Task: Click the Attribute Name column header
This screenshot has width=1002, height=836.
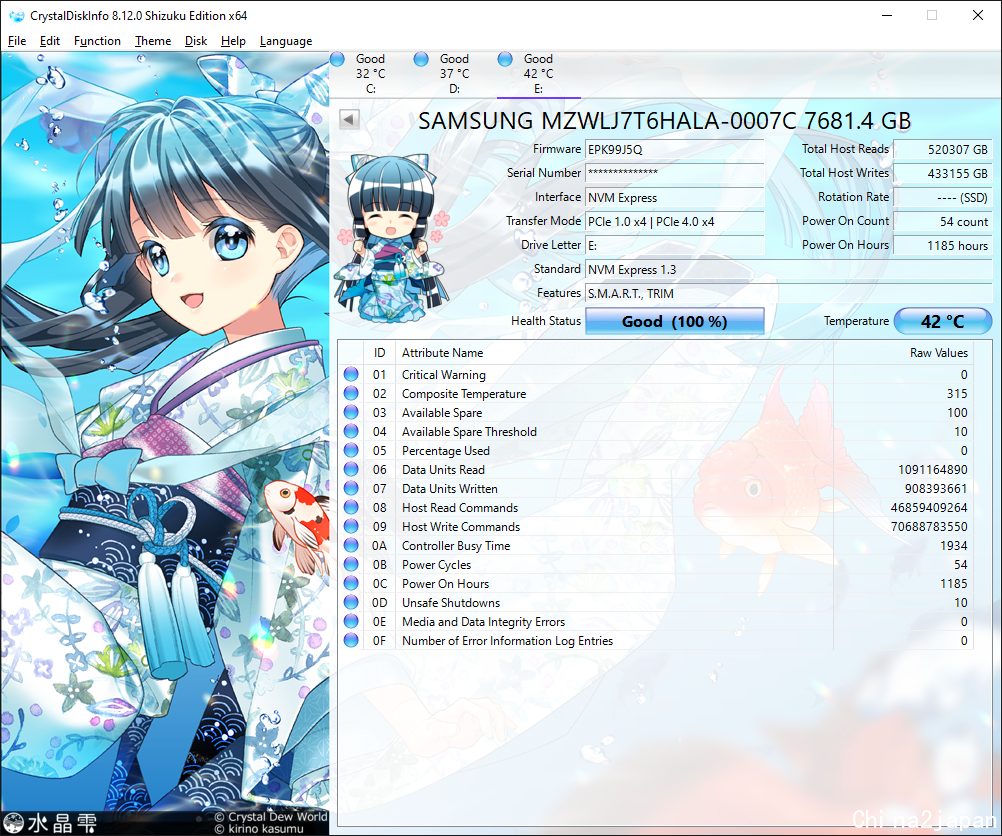Action: (x=614, y=353)
